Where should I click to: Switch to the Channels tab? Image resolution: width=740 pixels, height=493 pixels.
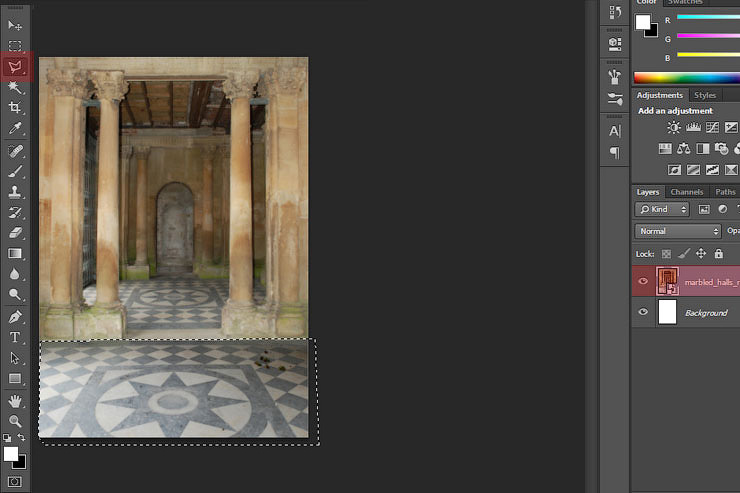click(x=687, y=192)
